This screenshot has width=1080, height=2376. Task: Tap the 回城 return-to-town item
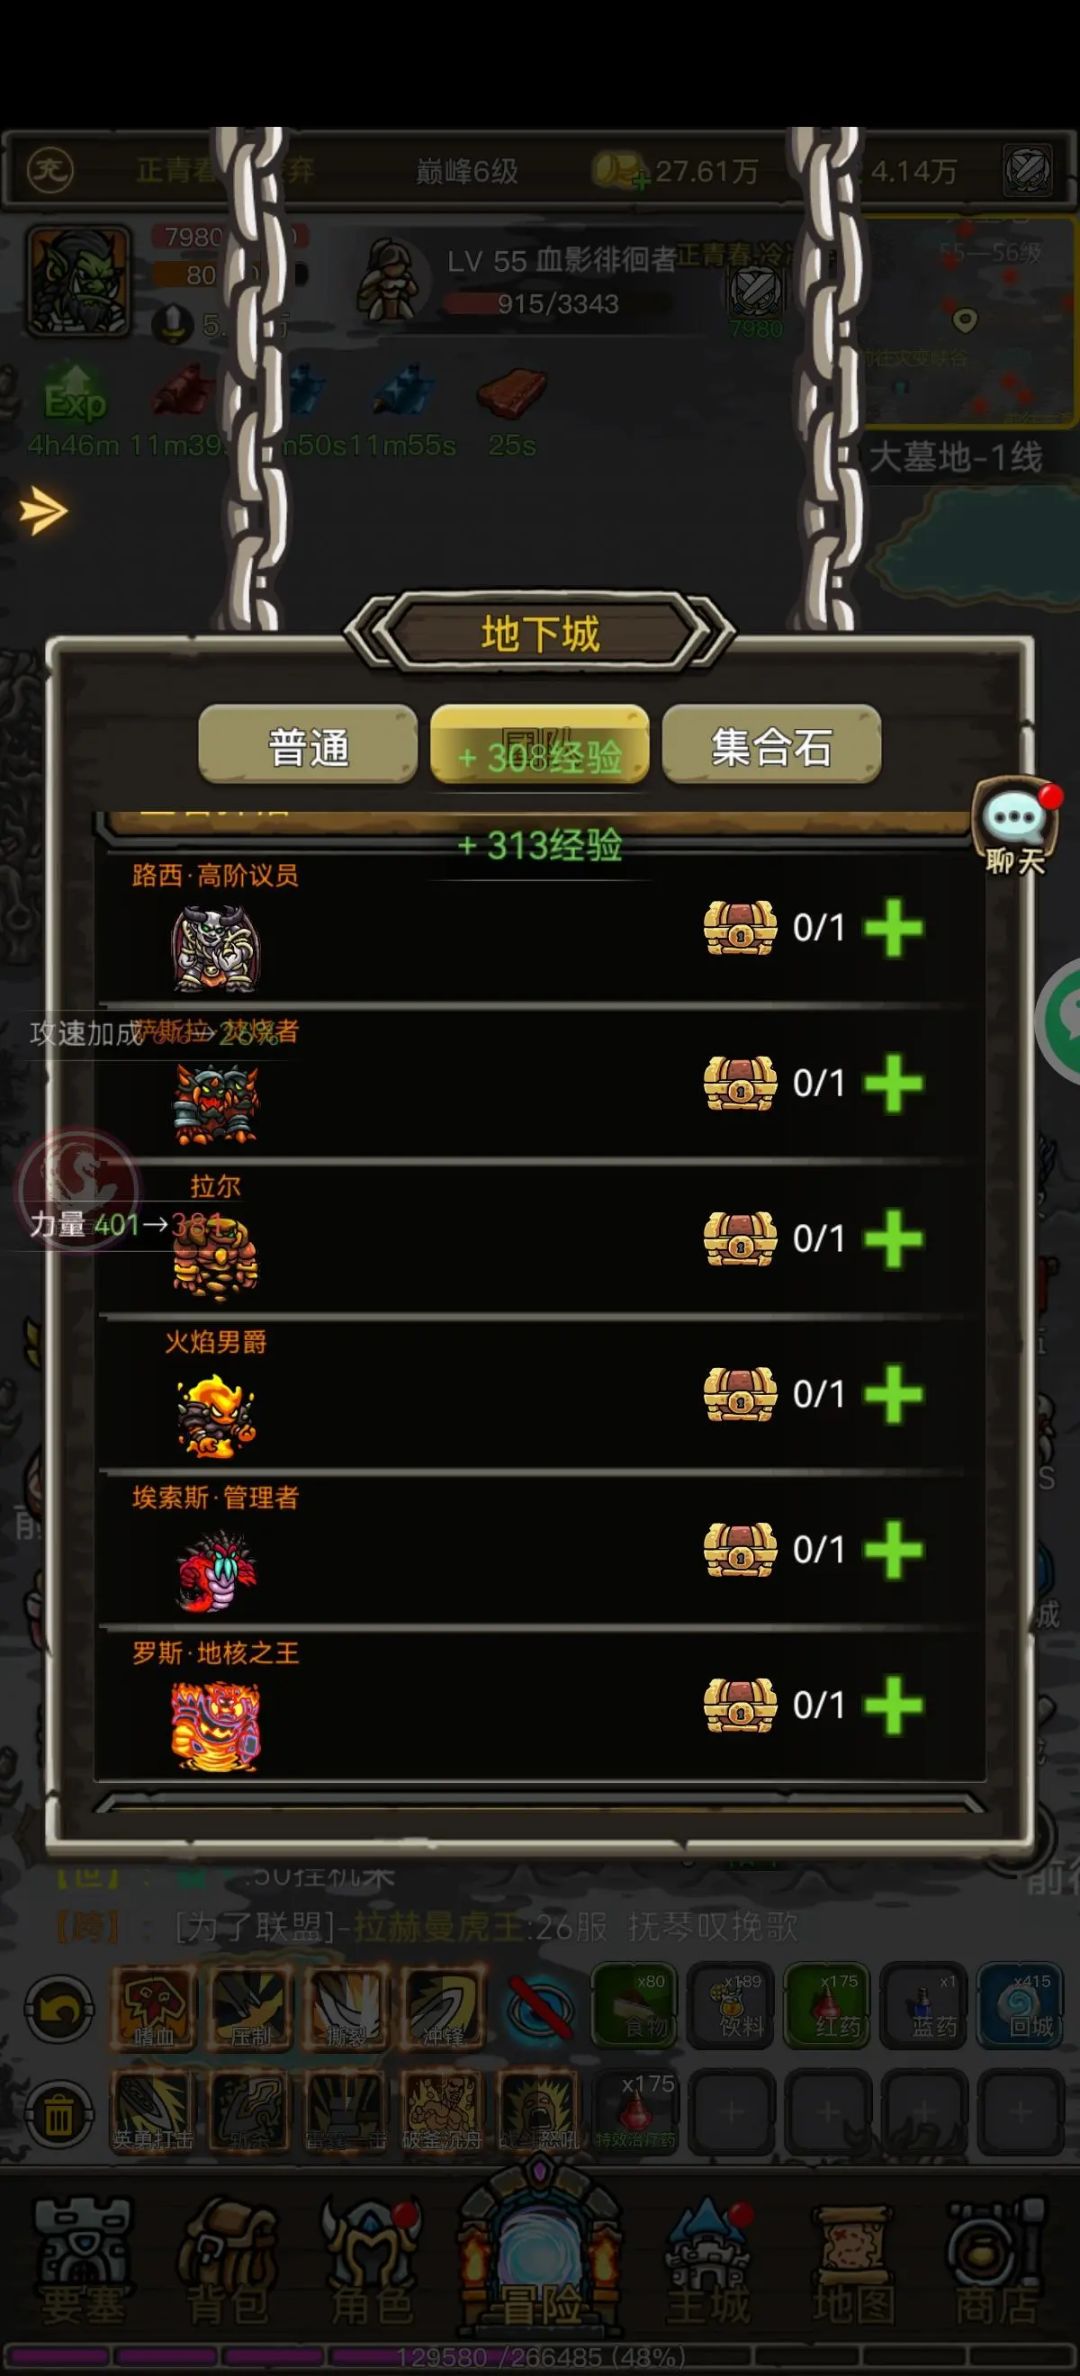point(1020,2005)
